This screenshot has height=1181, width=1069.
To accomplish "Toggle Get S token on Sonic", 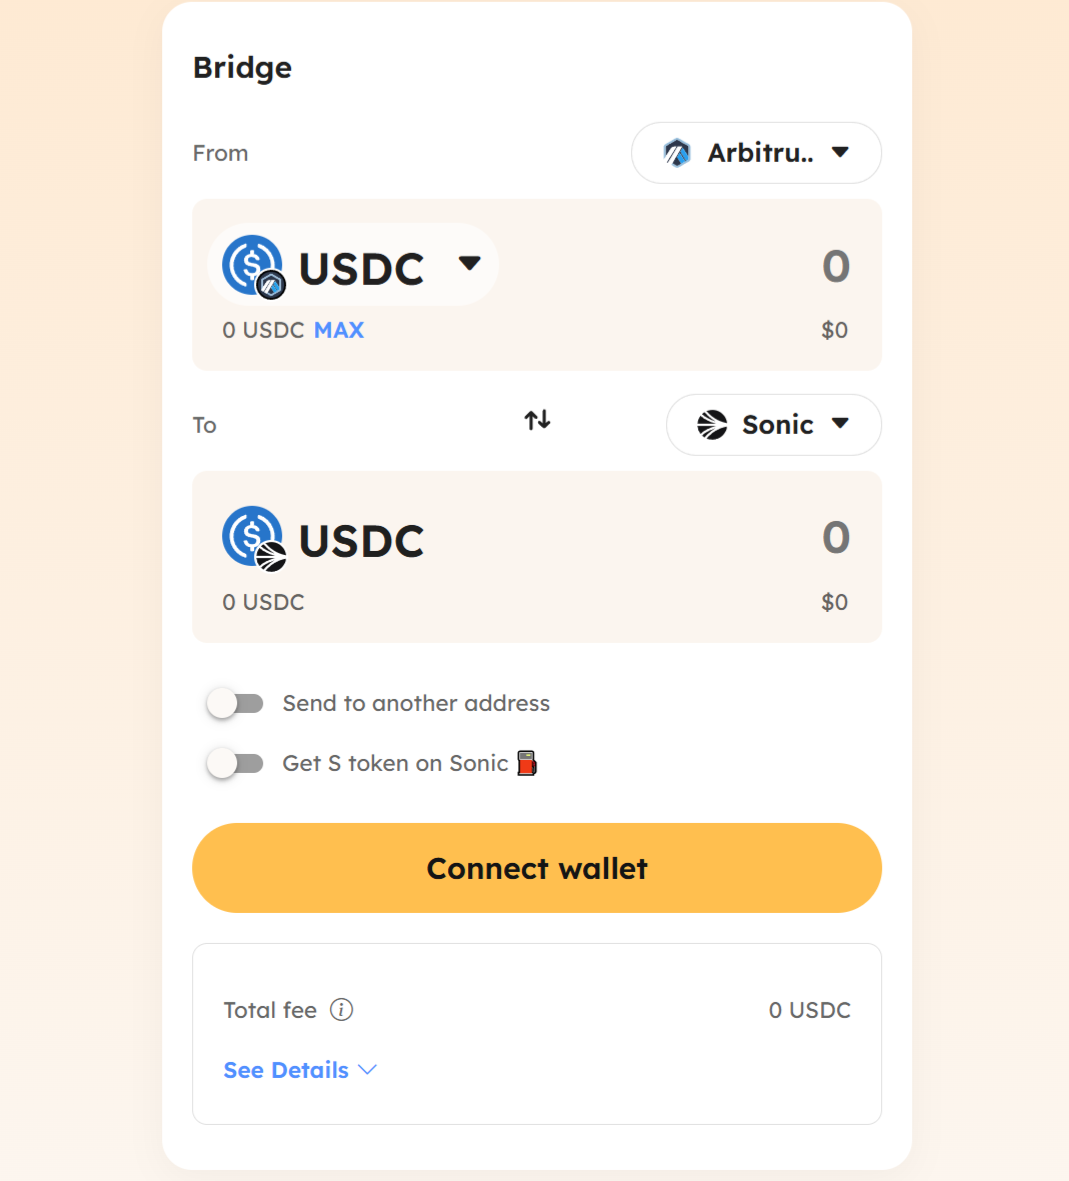I will click(235, 764).
